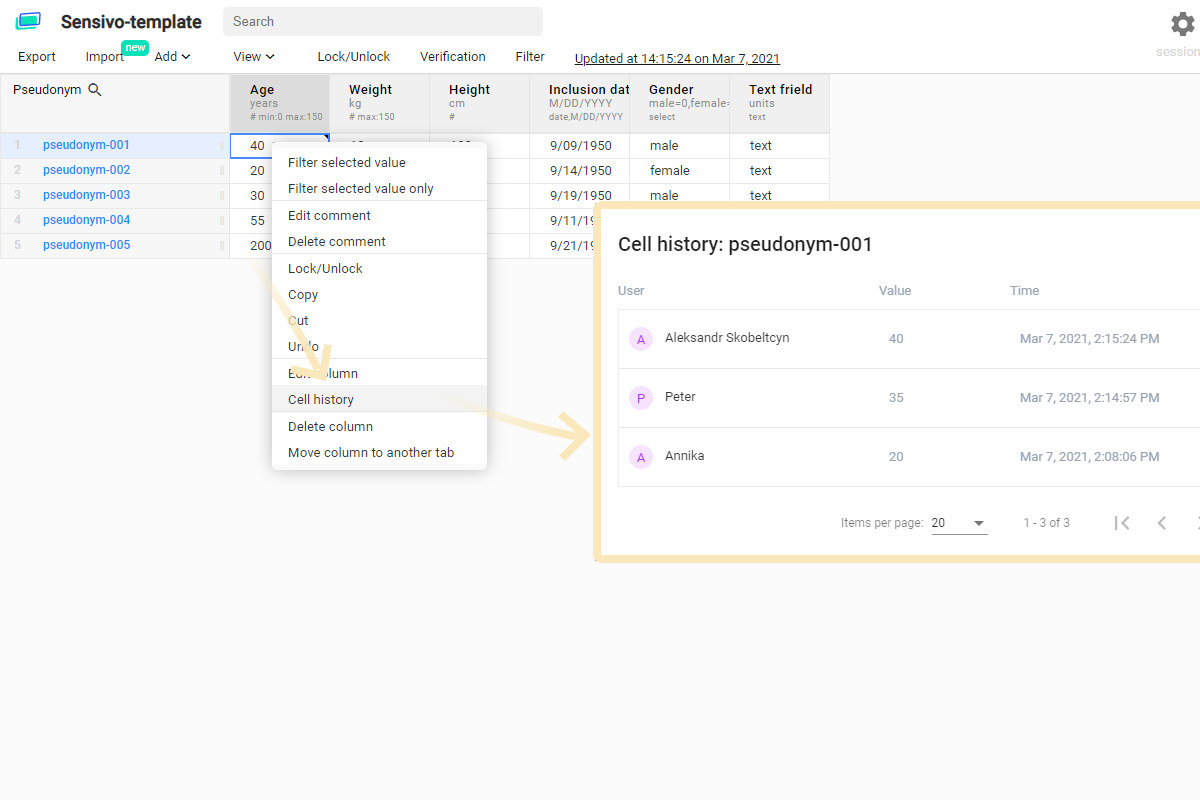Choose Delete column in context menu
The height and width of the screenshot is (800, 1200).
point(330,426)
